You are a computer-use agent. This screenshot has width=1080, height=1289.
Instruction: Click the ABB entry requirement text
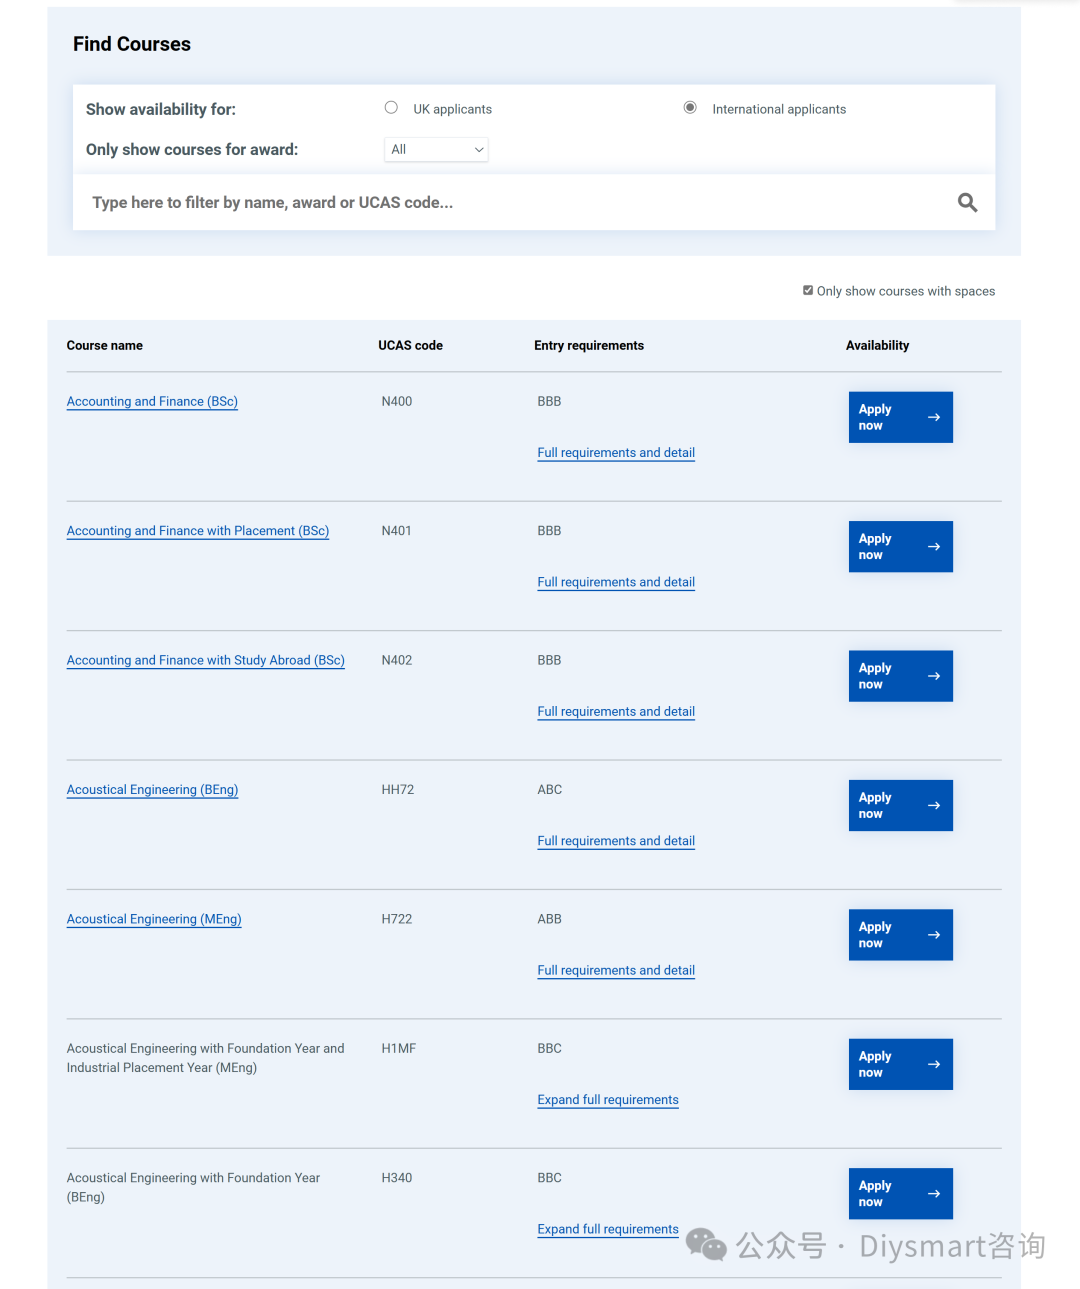pyautogui.click(x=550, y=919)
